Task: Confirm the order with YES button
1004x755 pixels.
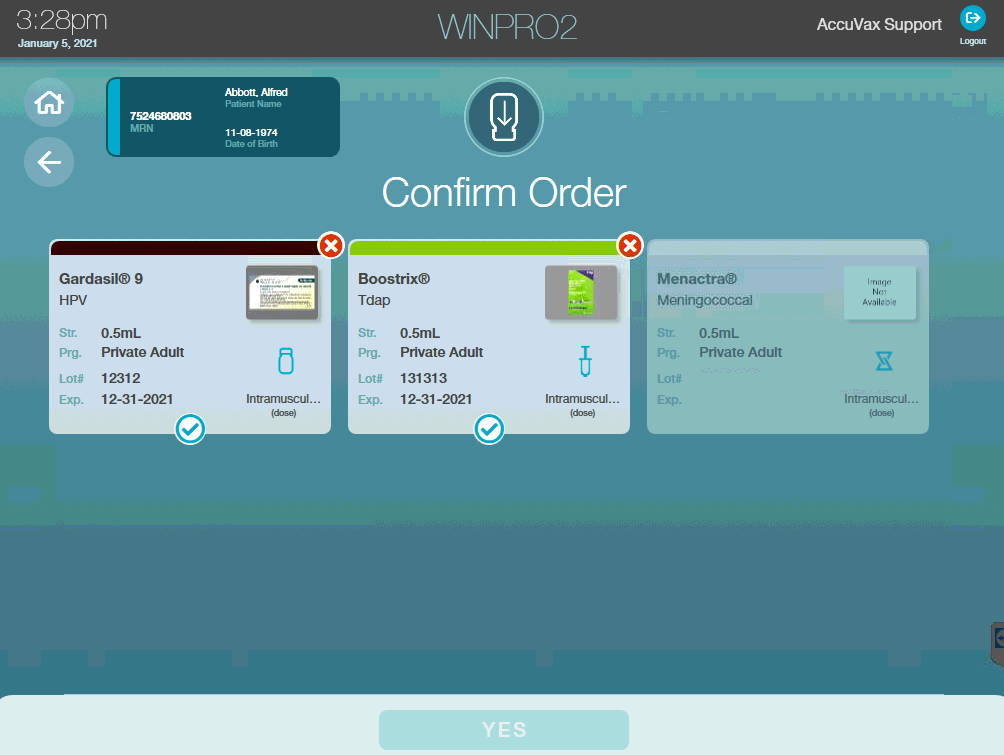Action: (504, 729)
